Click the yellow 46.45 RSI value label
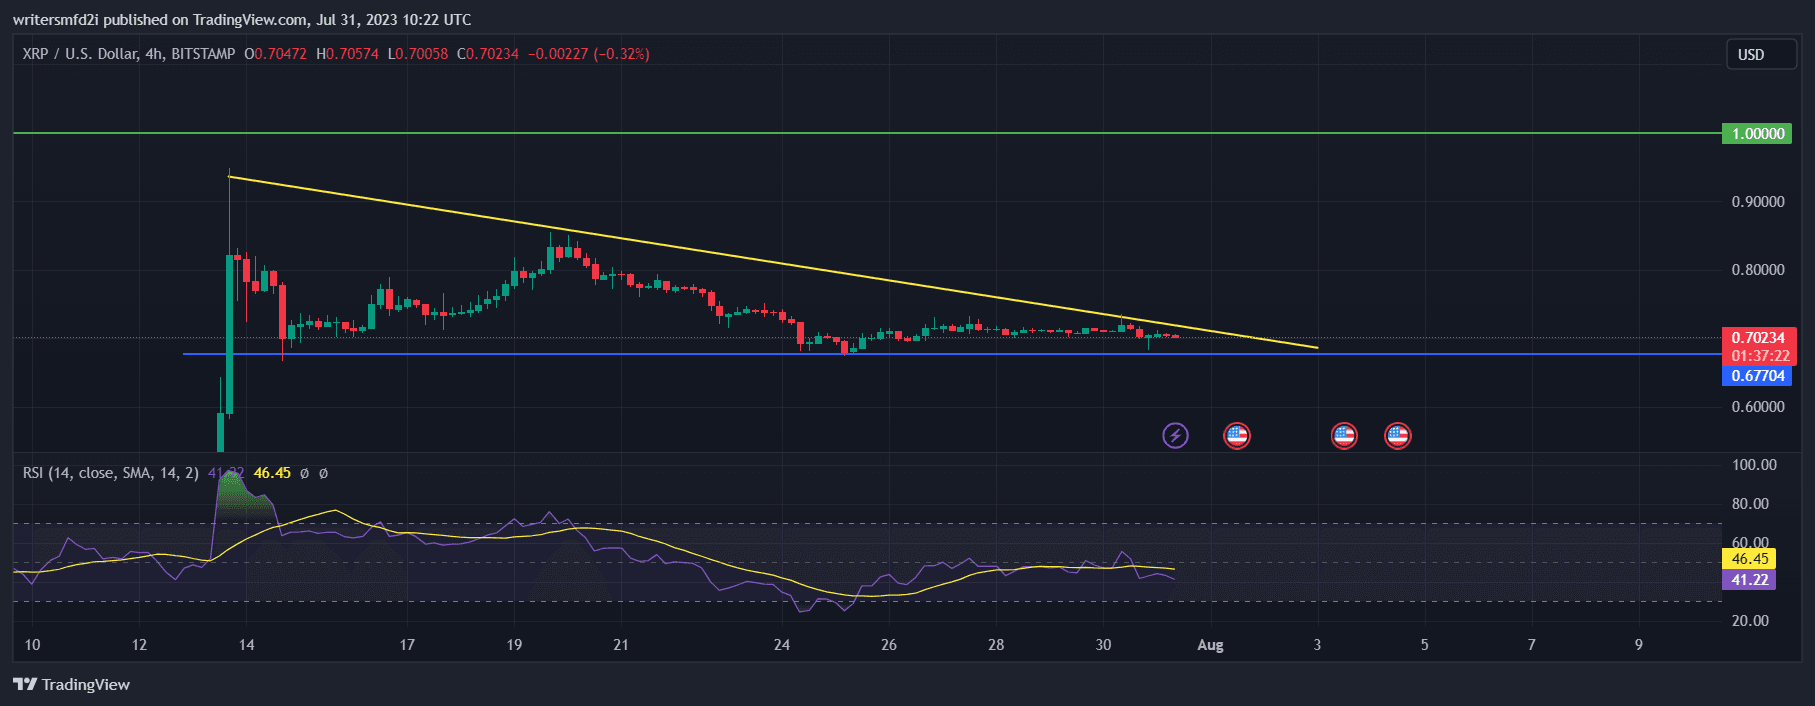The width and height of the screenshot is (1815, 706). click(1749, 559)
